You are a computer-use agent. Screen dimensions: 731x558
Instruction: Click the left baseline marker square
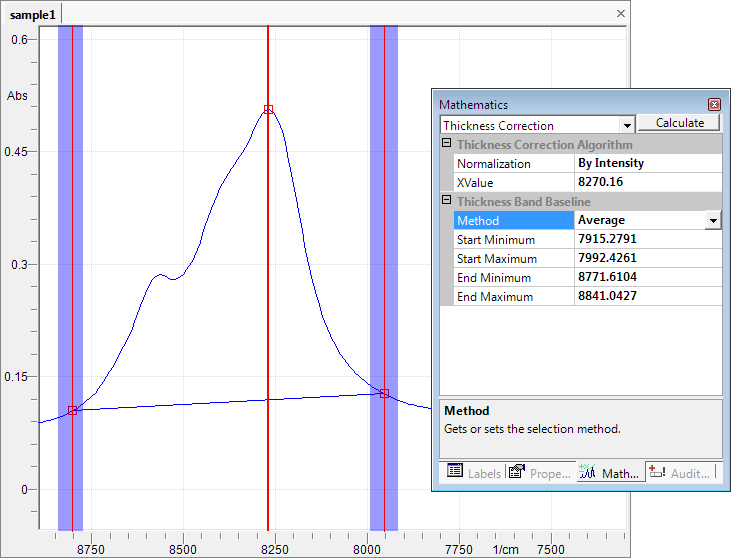point(73,410)
